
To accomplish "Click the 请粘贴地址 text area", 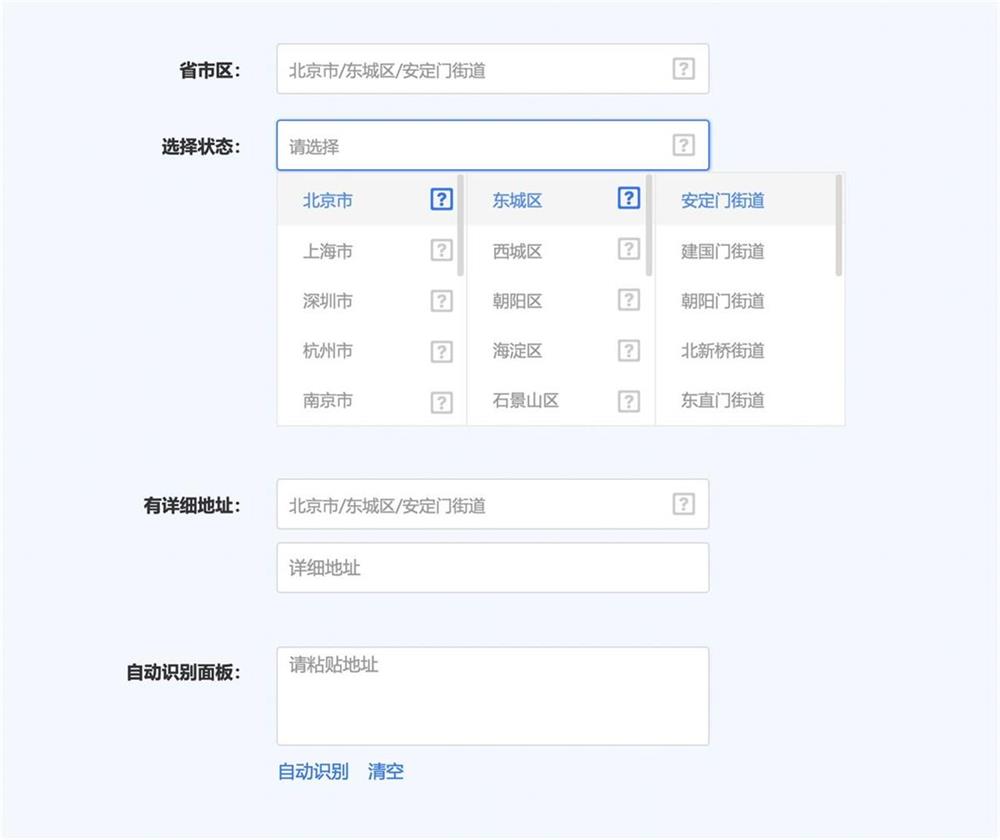I will pyautogui.click(x=492, y=696).
